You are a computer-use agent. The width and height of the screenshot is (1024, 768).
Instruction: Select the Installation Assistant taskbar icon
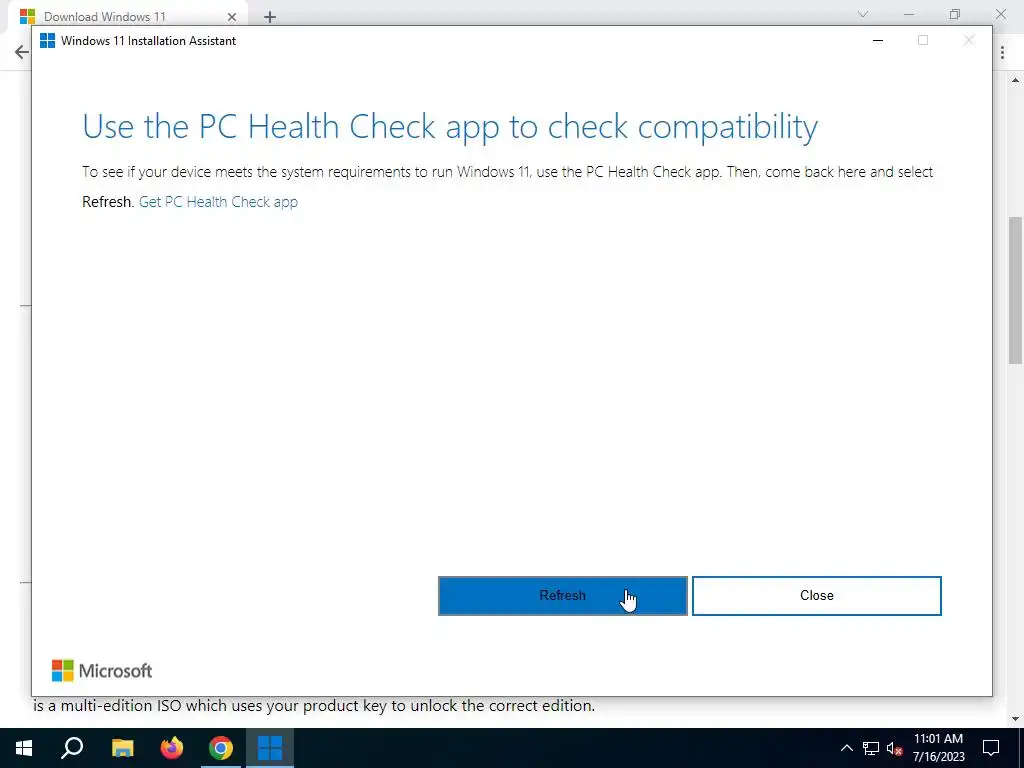[270, 748]
